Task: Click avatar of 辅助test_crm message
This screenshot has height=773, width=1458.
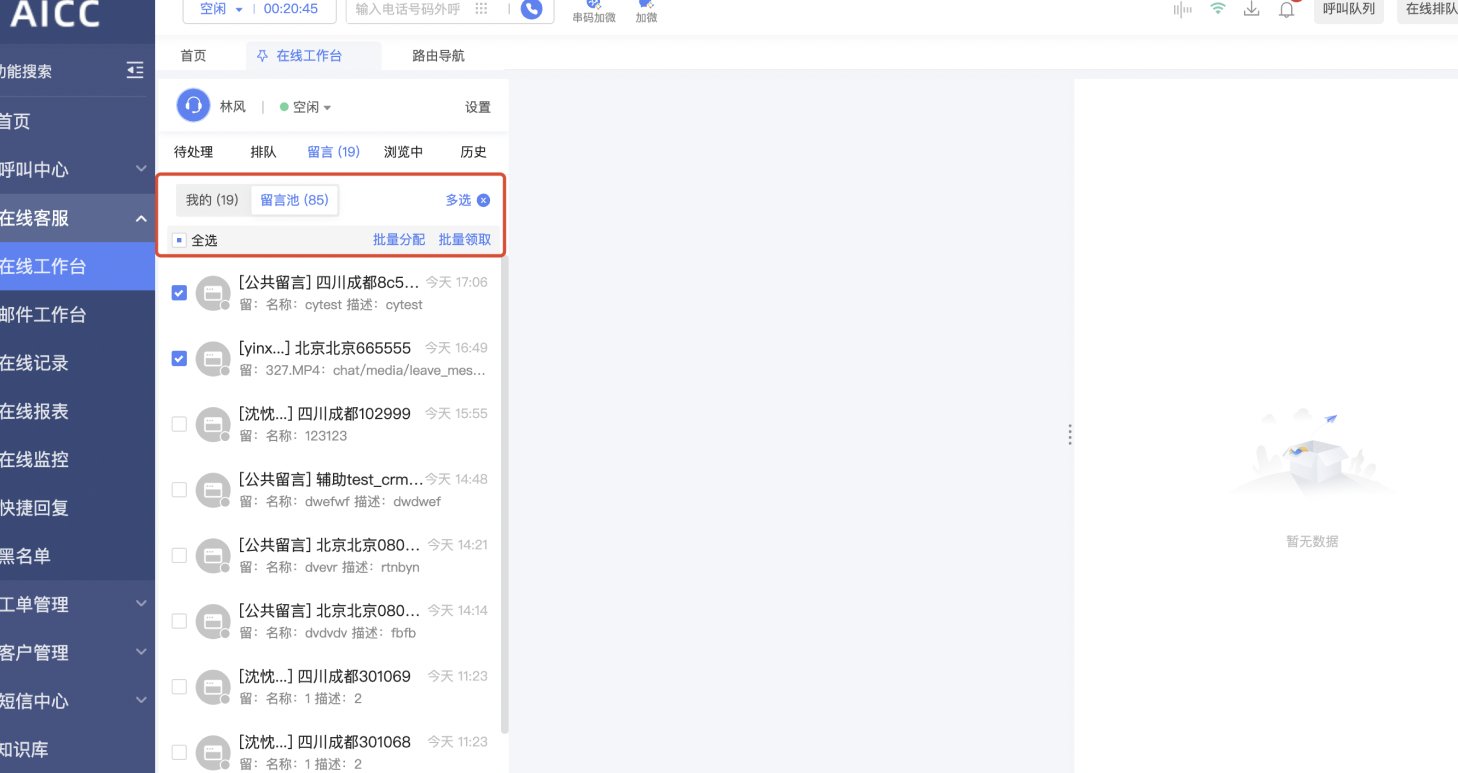Action: pos(212,490)
